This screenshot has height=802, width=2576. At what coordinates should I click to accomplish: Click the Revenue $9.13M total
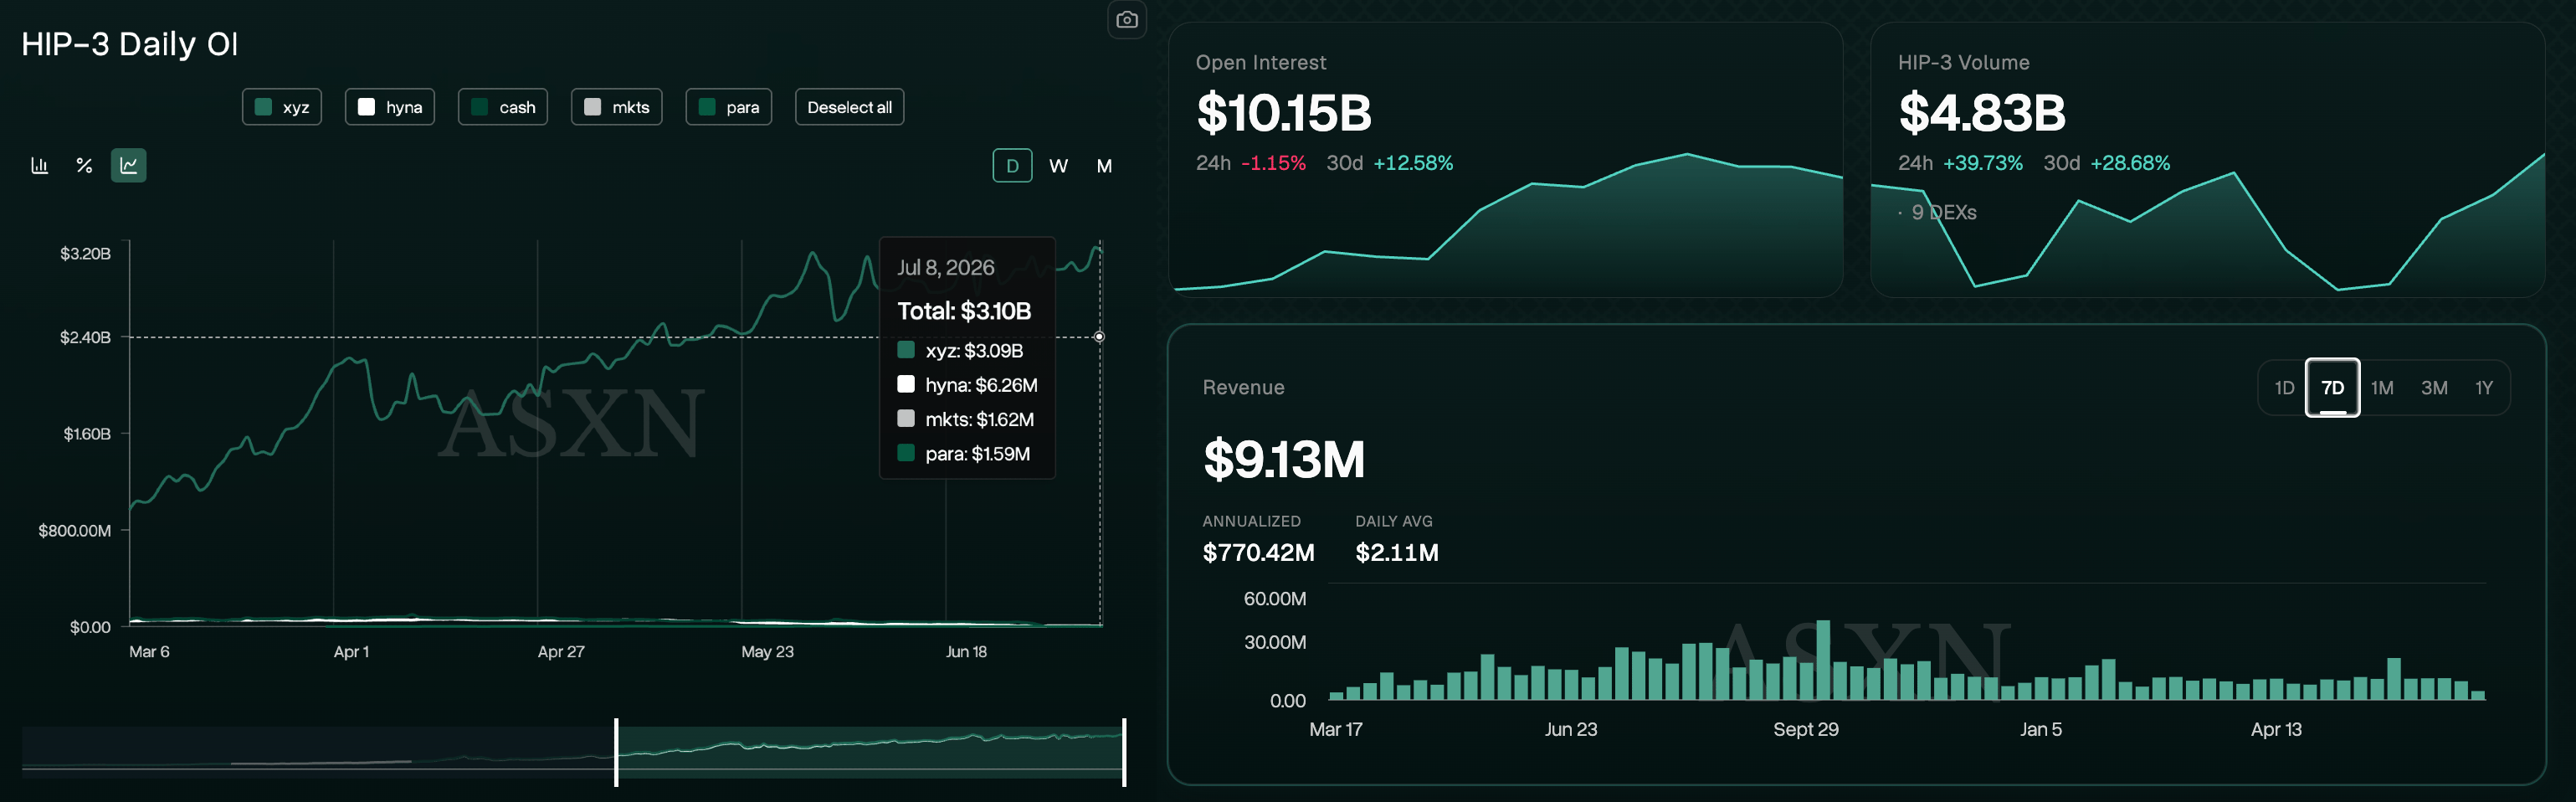1284,460
